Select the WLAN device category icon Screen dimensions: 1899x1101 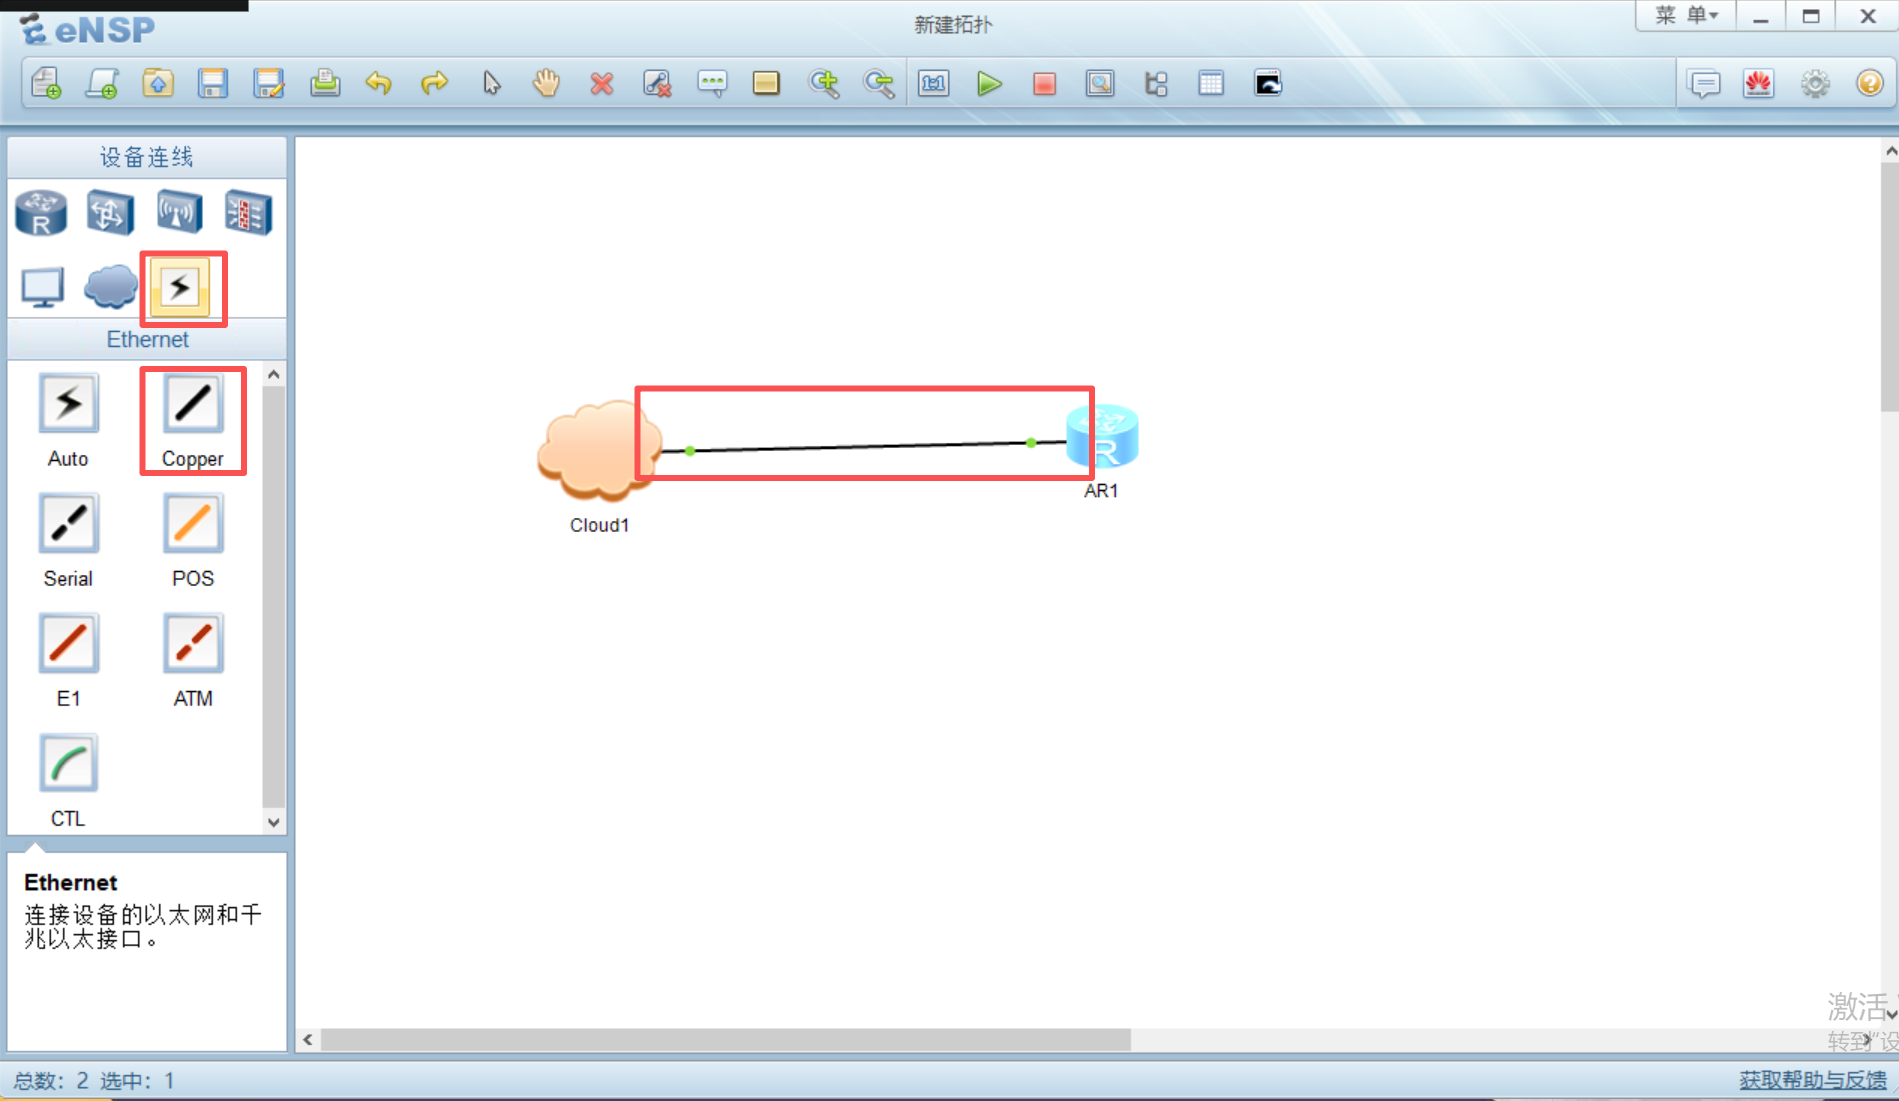pyautogui.click(x=179, y=213)
